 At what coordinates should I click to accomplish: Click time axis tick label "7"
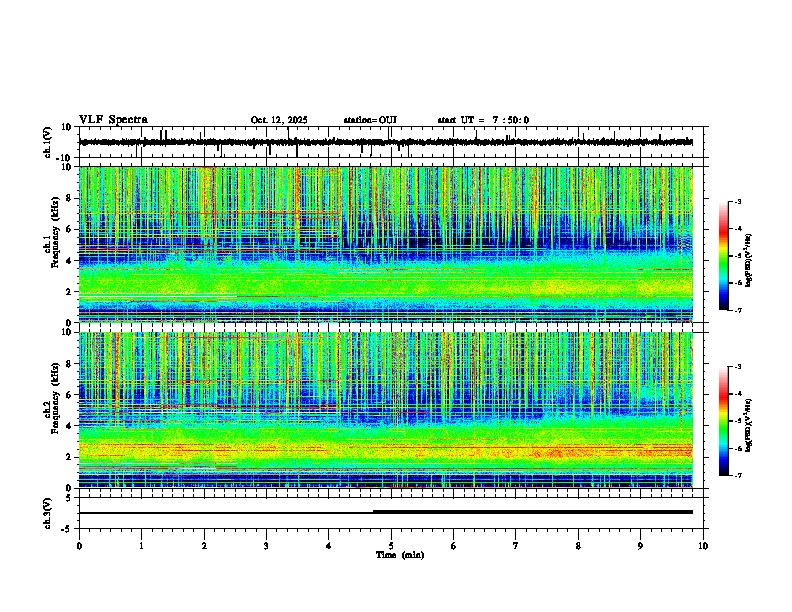516,546
